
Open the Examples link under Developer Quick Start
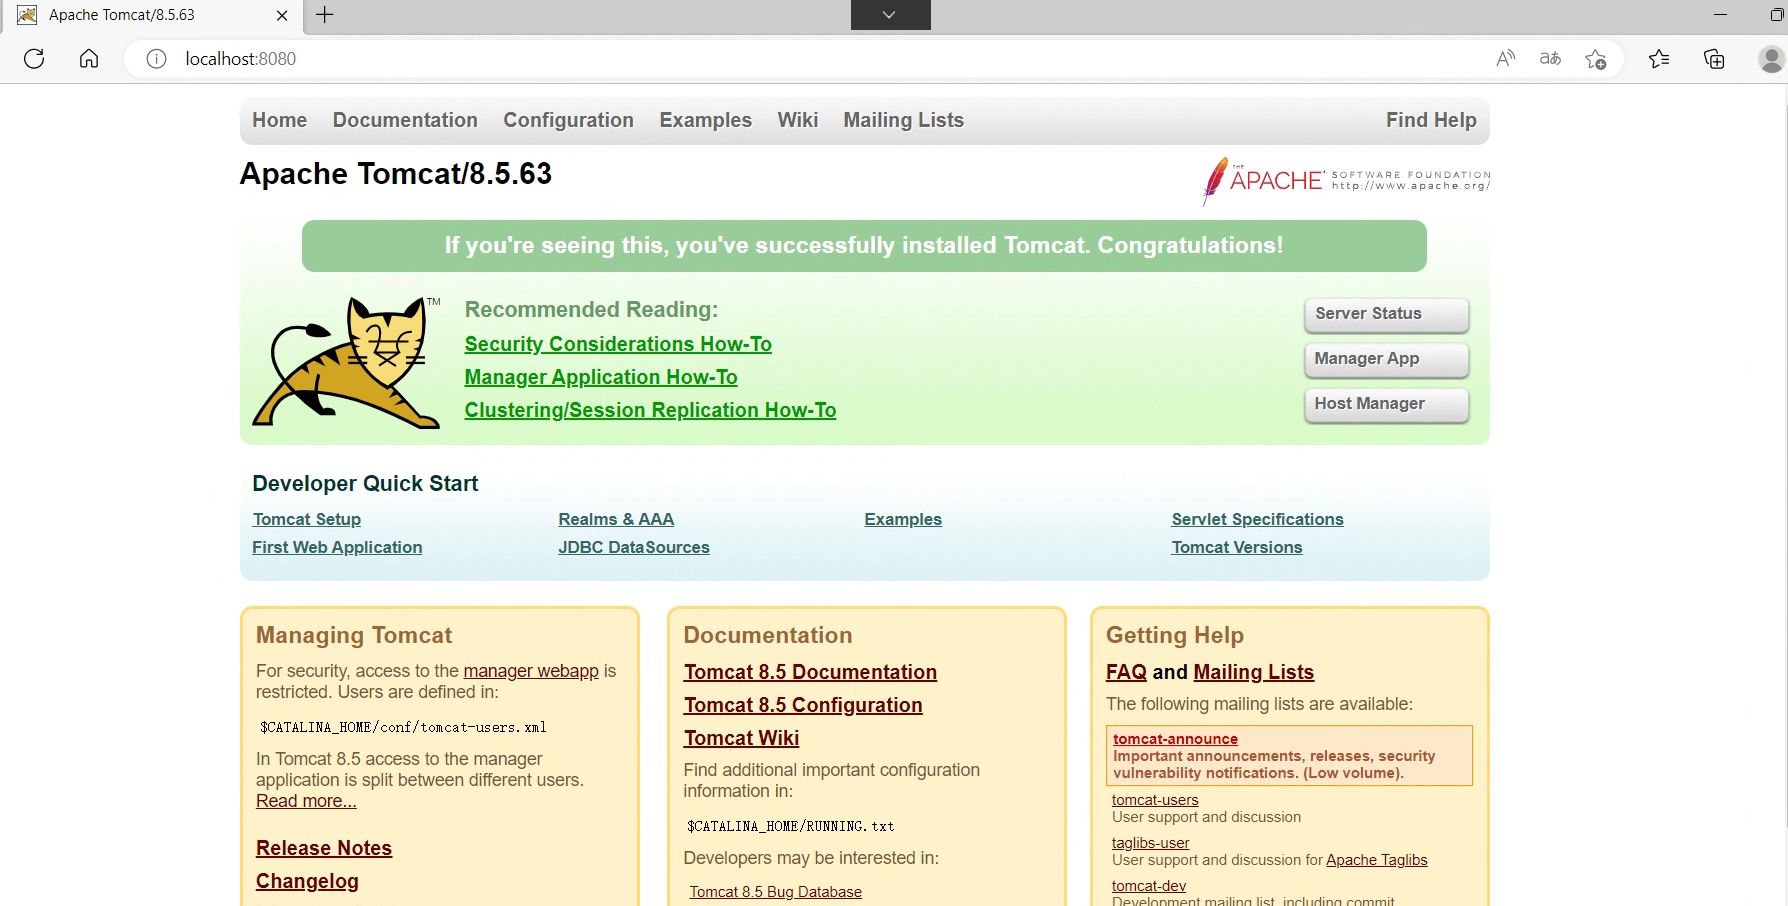[903, 519]
